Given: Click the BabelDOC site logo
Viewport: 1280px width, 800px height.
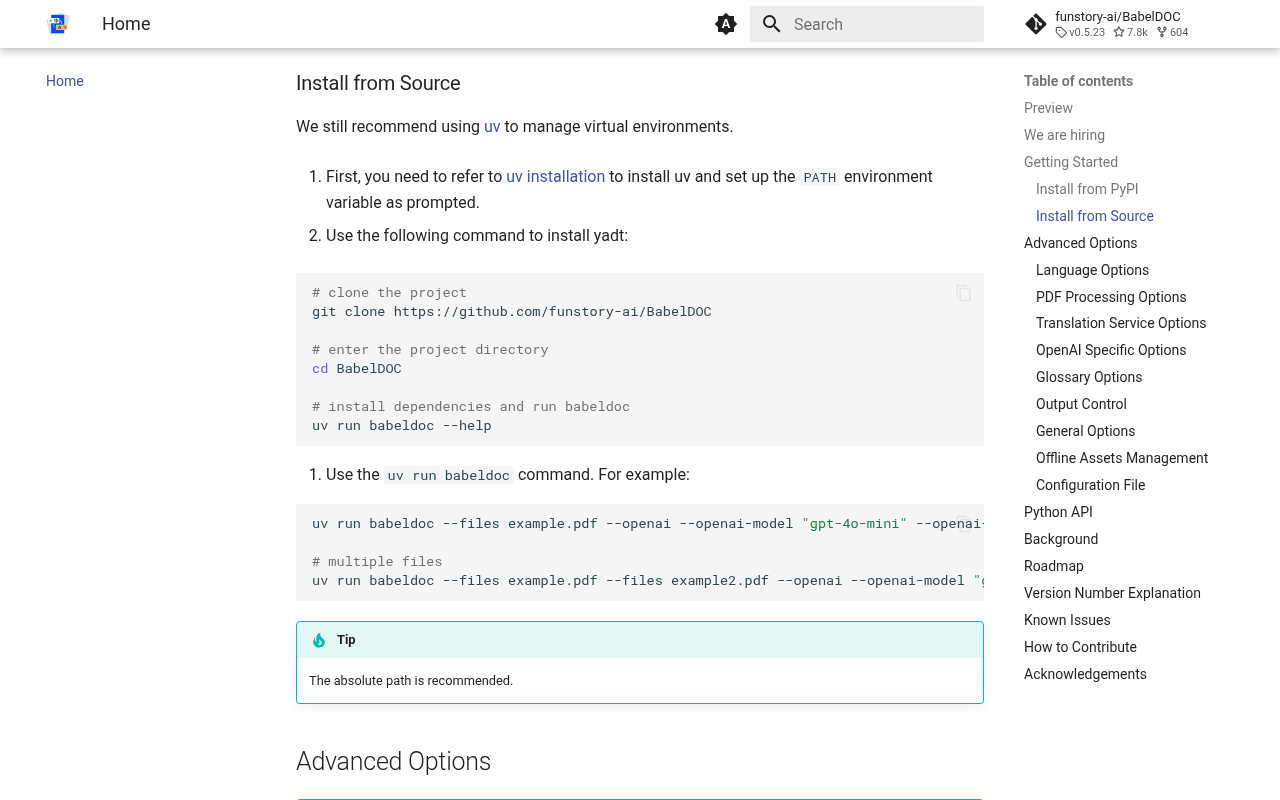Looking at the screenshot, I should (58, 24).
